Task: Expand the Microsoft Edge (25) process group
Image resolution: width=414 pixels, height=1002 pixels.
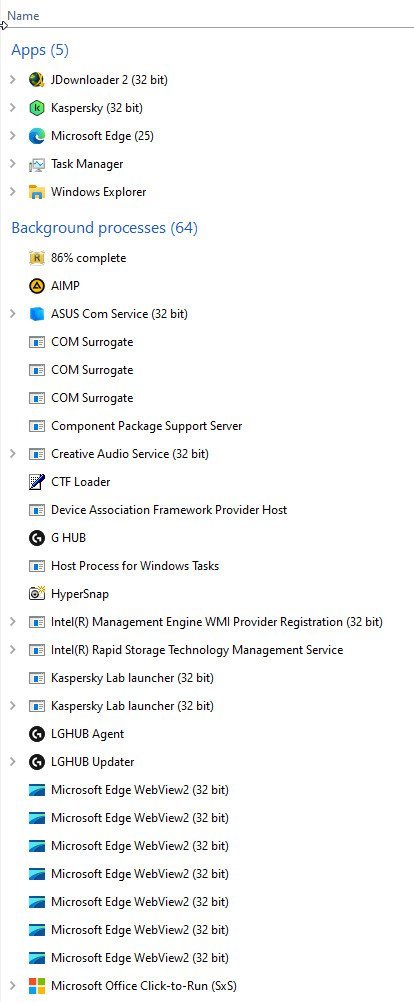Action: (x=13, y=136)
